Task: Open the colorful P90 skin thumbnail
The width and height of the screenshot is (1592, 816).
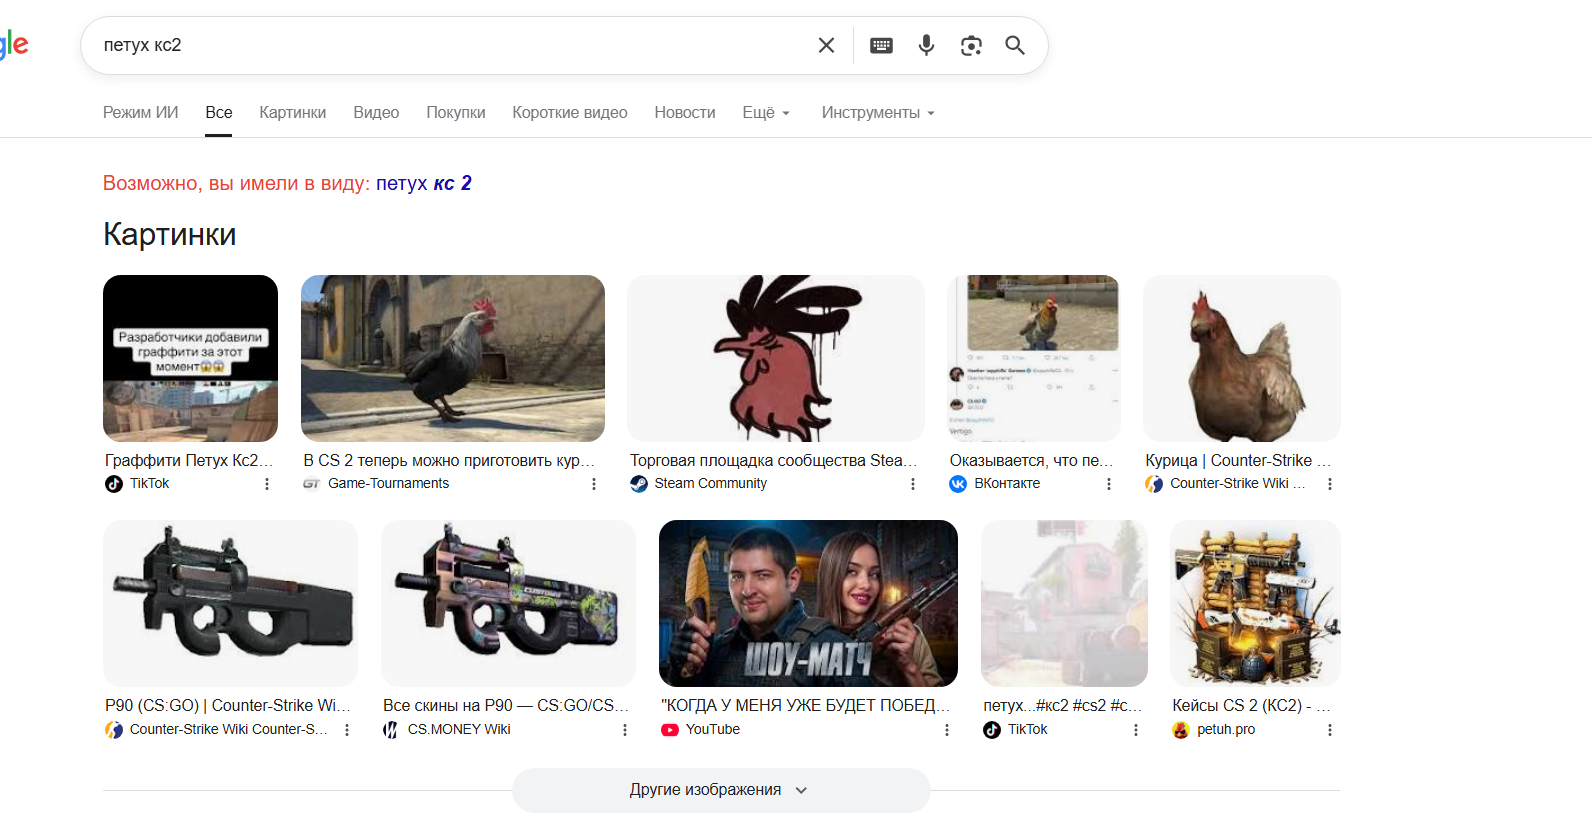Action: coord(508,603)
